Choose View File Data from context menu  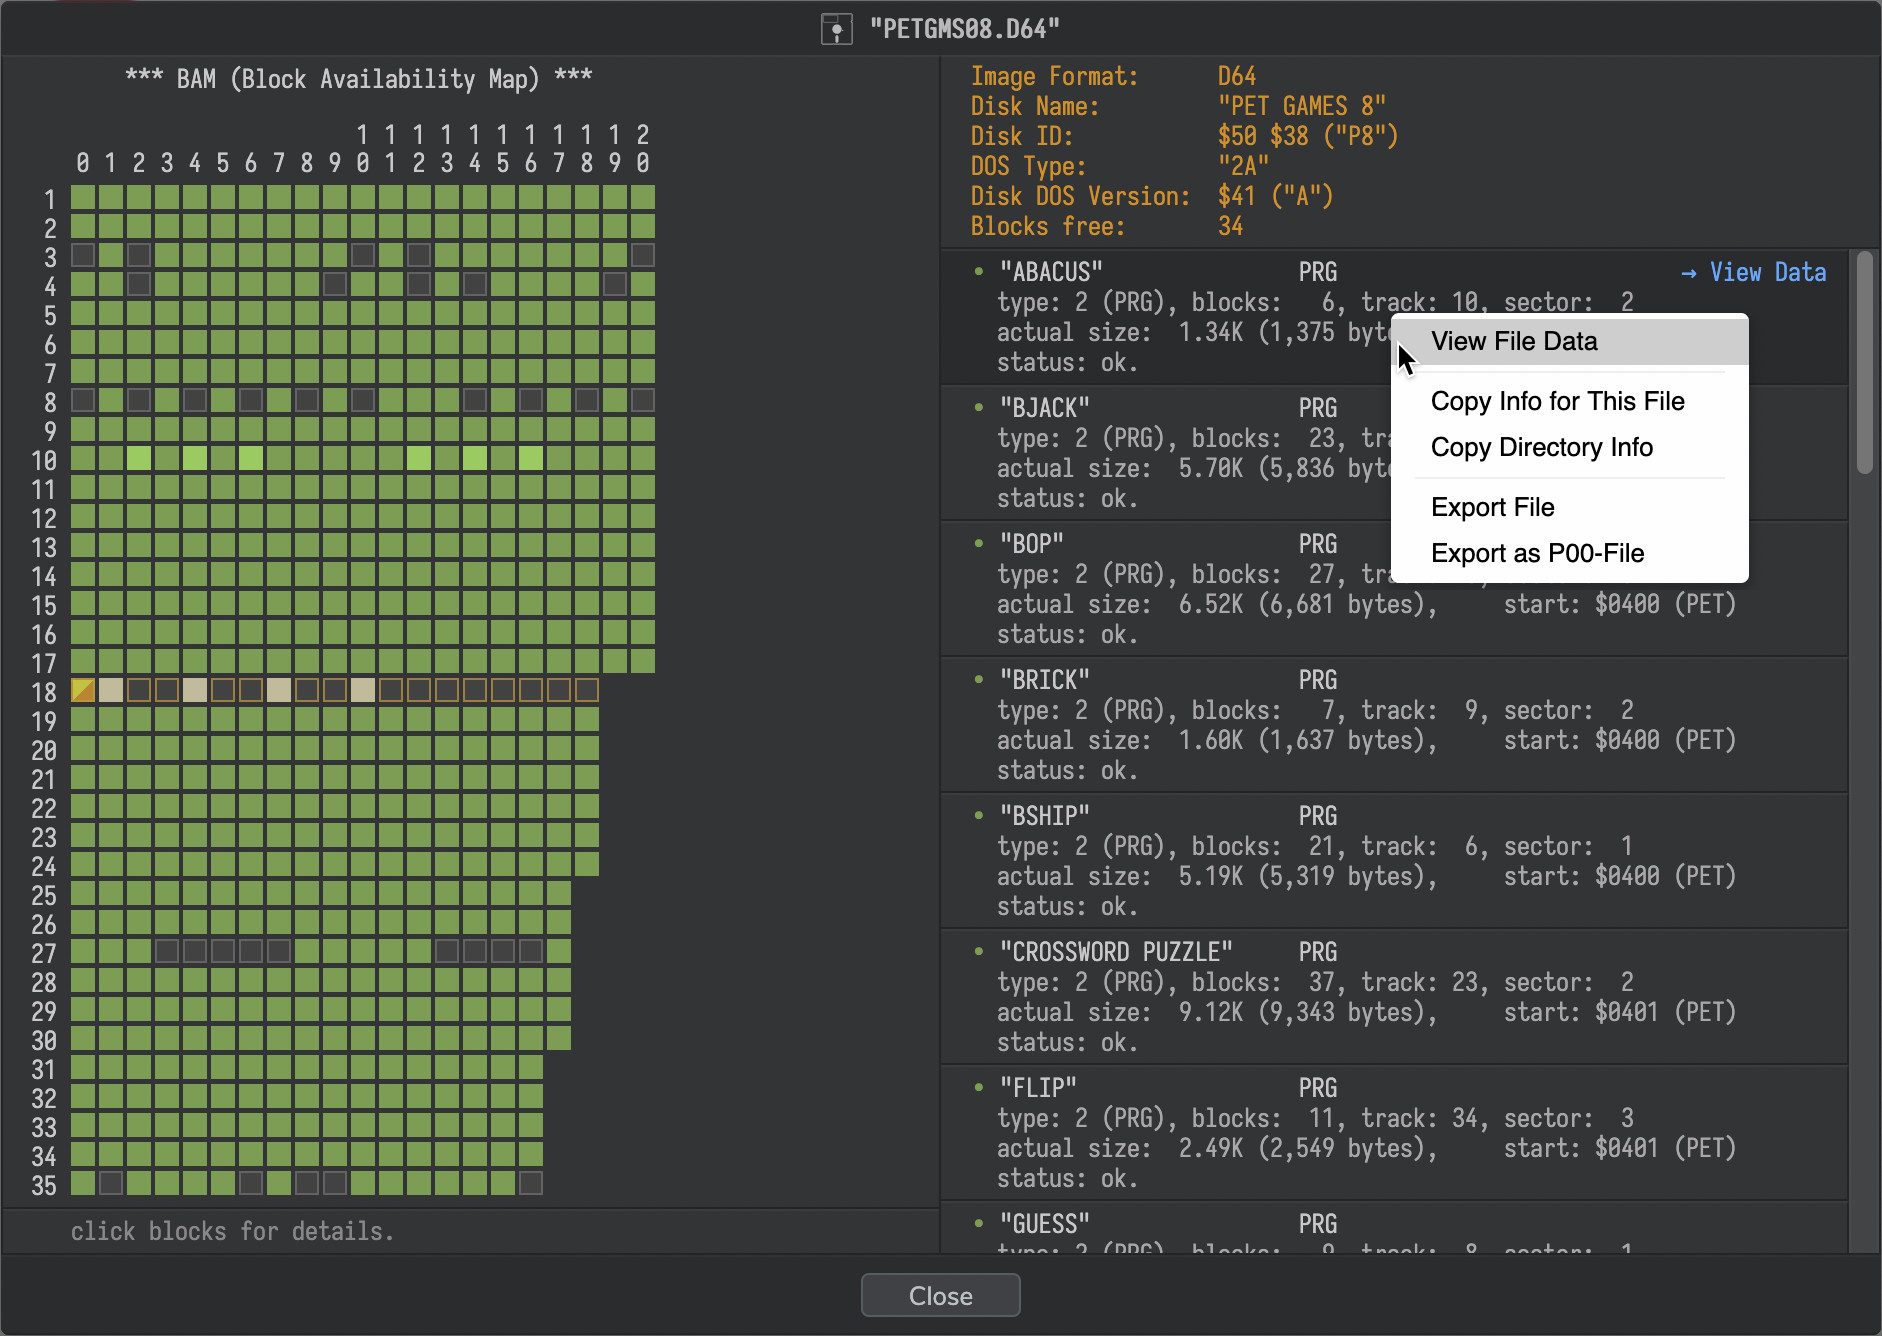pyautogui.click(x=1569, y=342)
